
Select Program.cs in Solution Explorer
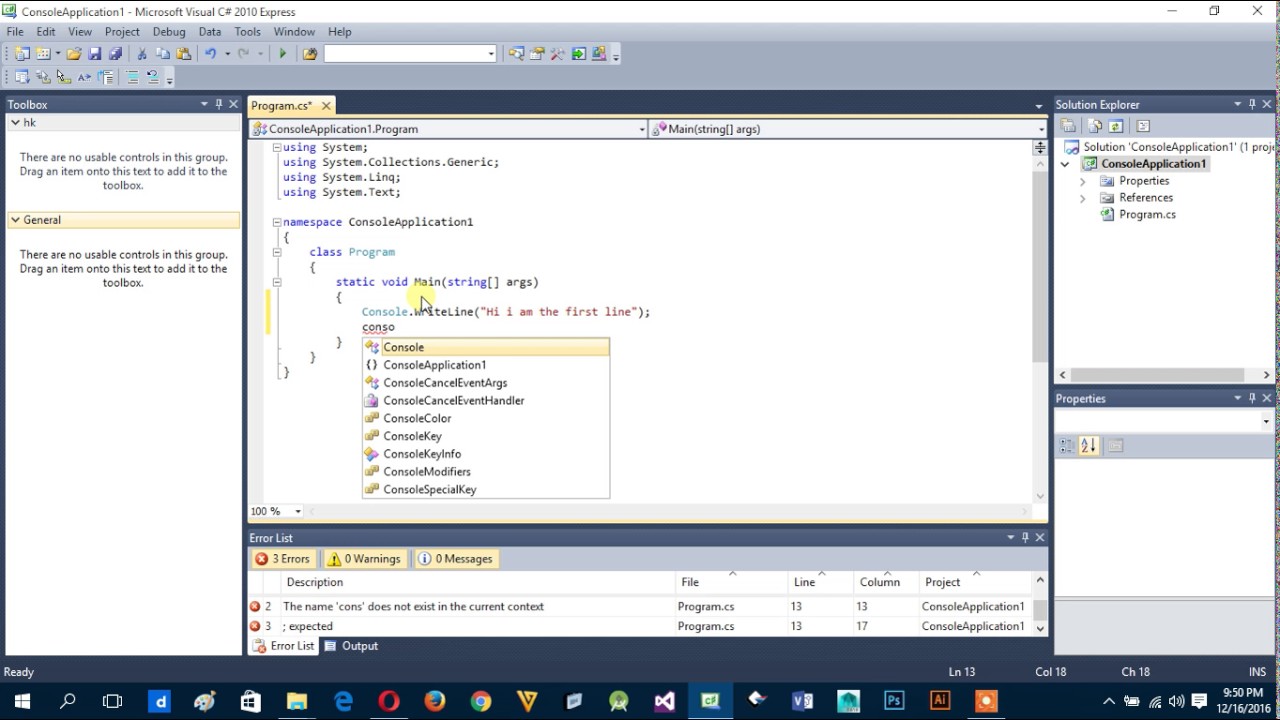click(1147, 215)
